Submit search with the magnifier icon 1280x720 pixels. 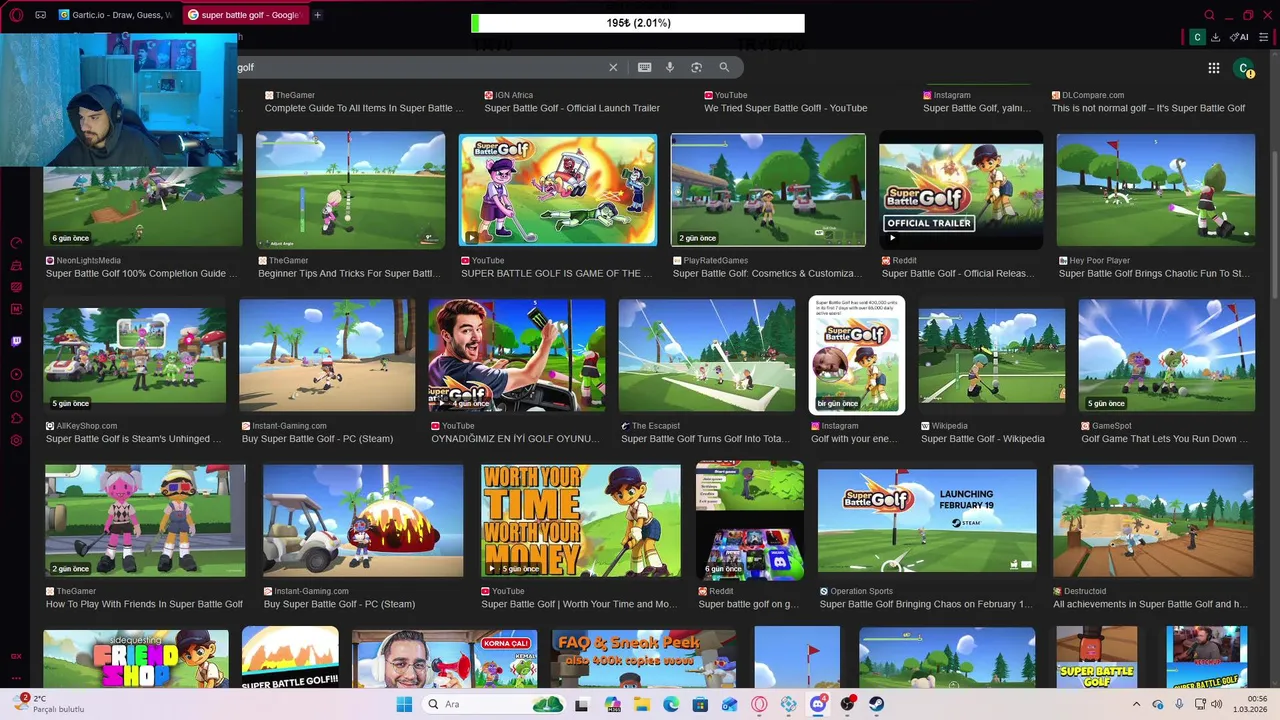724,67
